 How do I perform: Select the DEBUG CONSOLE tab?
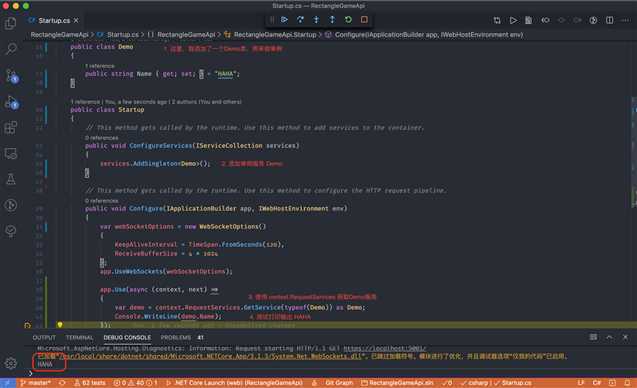point(127,338)
